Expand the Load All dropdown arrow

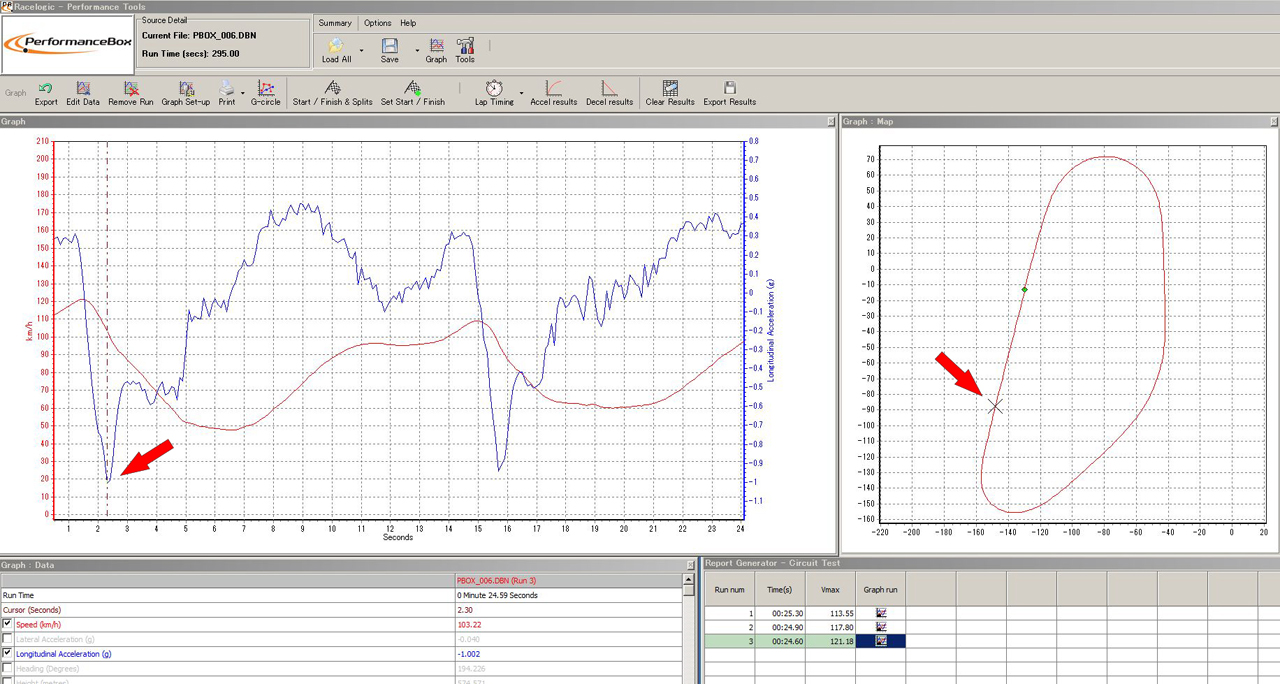pos(361,49)
